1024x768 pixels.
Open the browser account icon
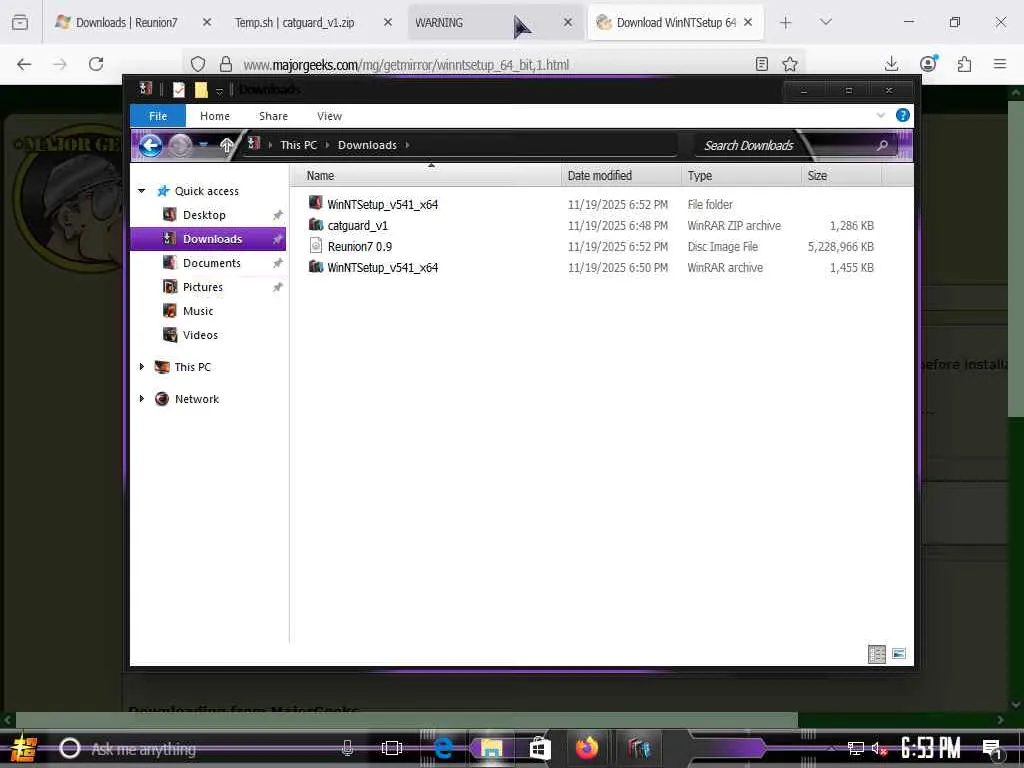point(928,63)
